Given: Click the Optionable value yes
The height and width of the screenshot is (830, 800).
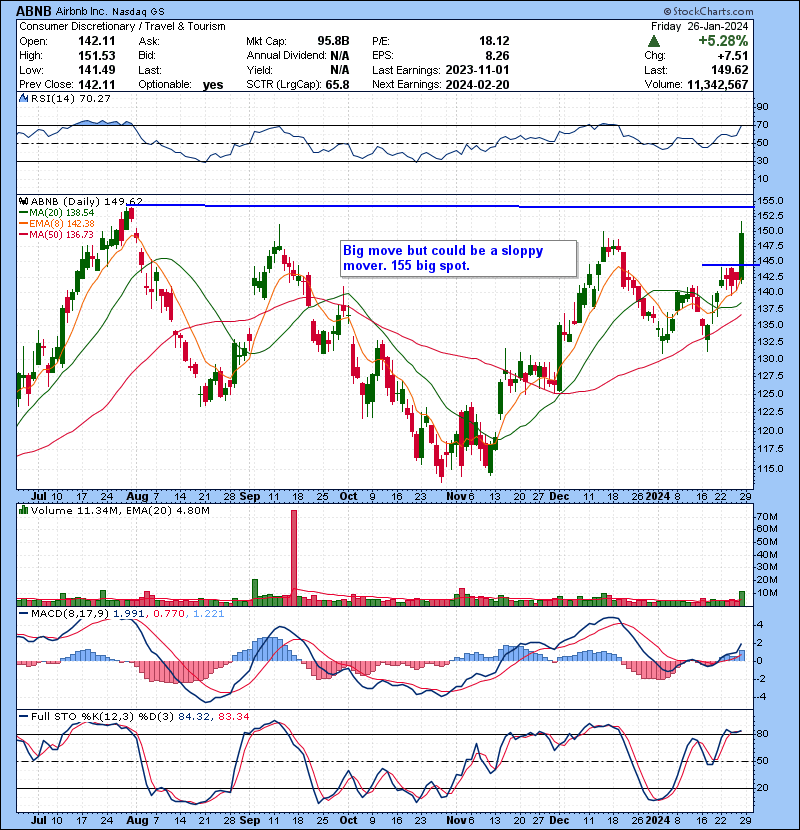Looking at the screenshot, I should (213, 85).
